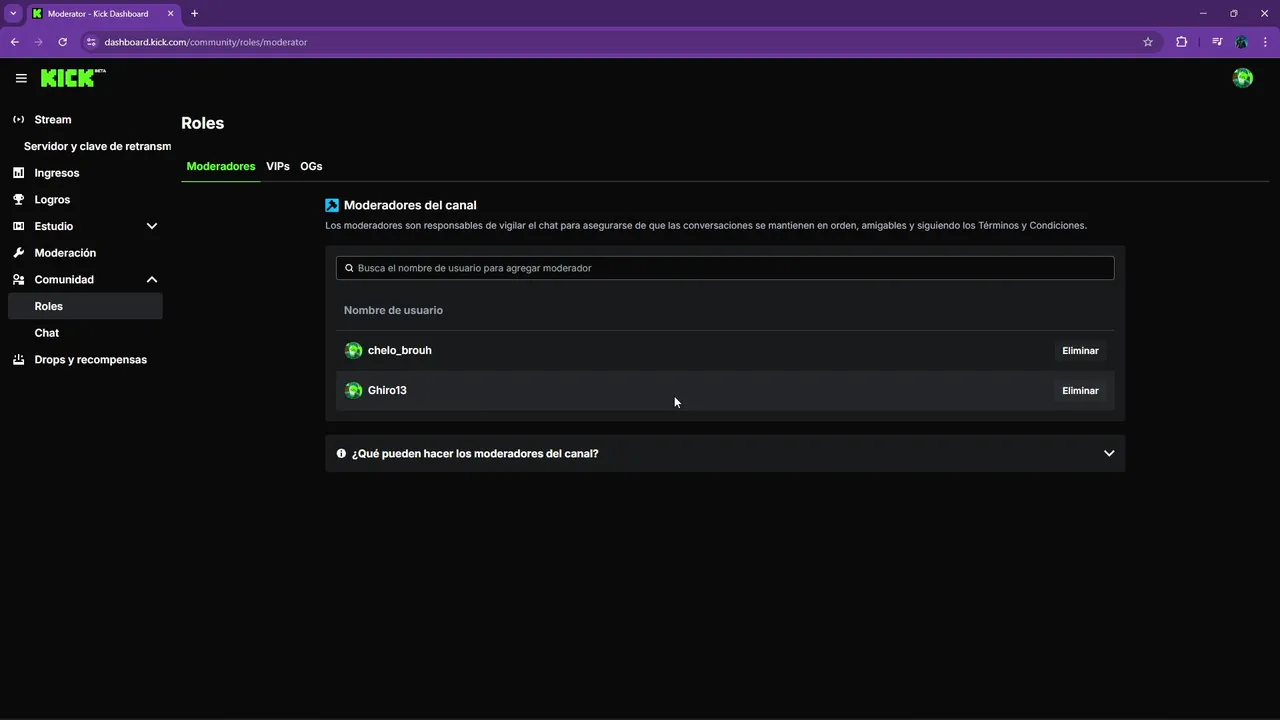Click Ghiro13's avatar icon
The image size is (1280, 720).
(353, 391)
